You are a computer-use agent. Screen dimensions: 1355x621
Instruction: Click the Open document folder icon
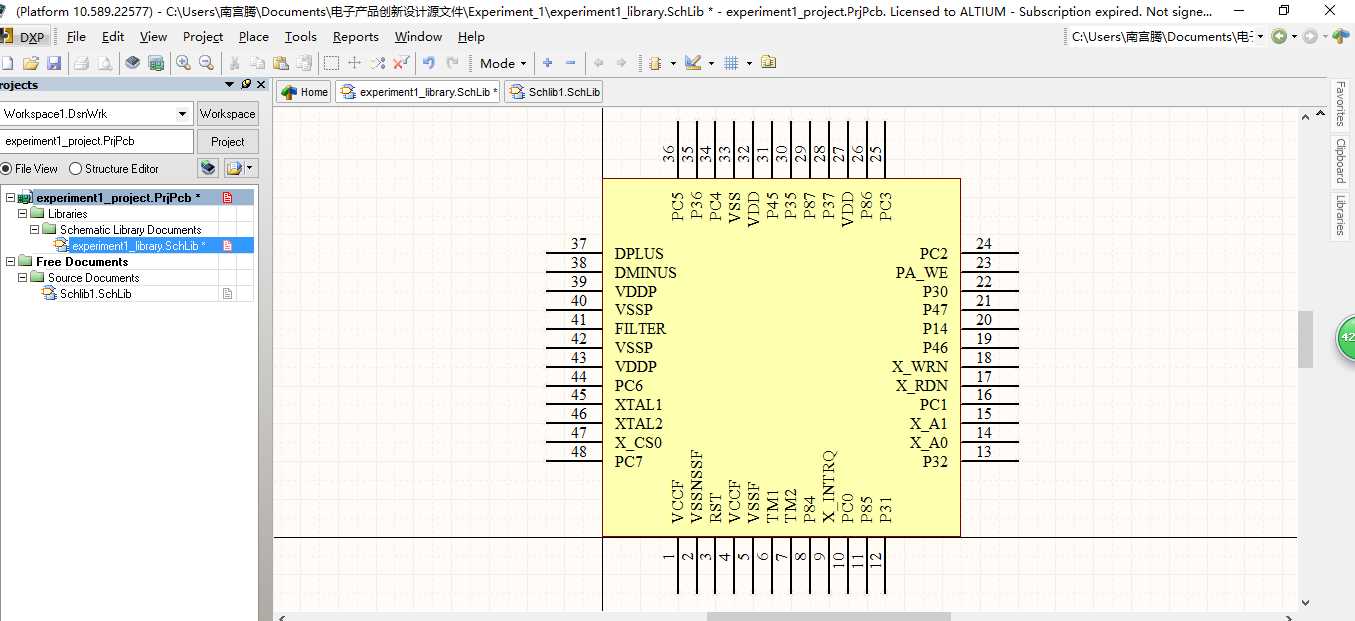tap(31, 63)
